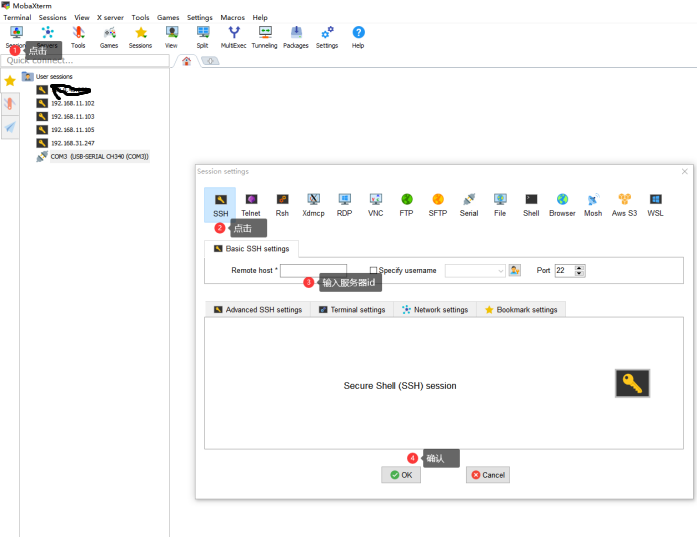Select Shell session type

pyautogui.click(x=531, y=205)
